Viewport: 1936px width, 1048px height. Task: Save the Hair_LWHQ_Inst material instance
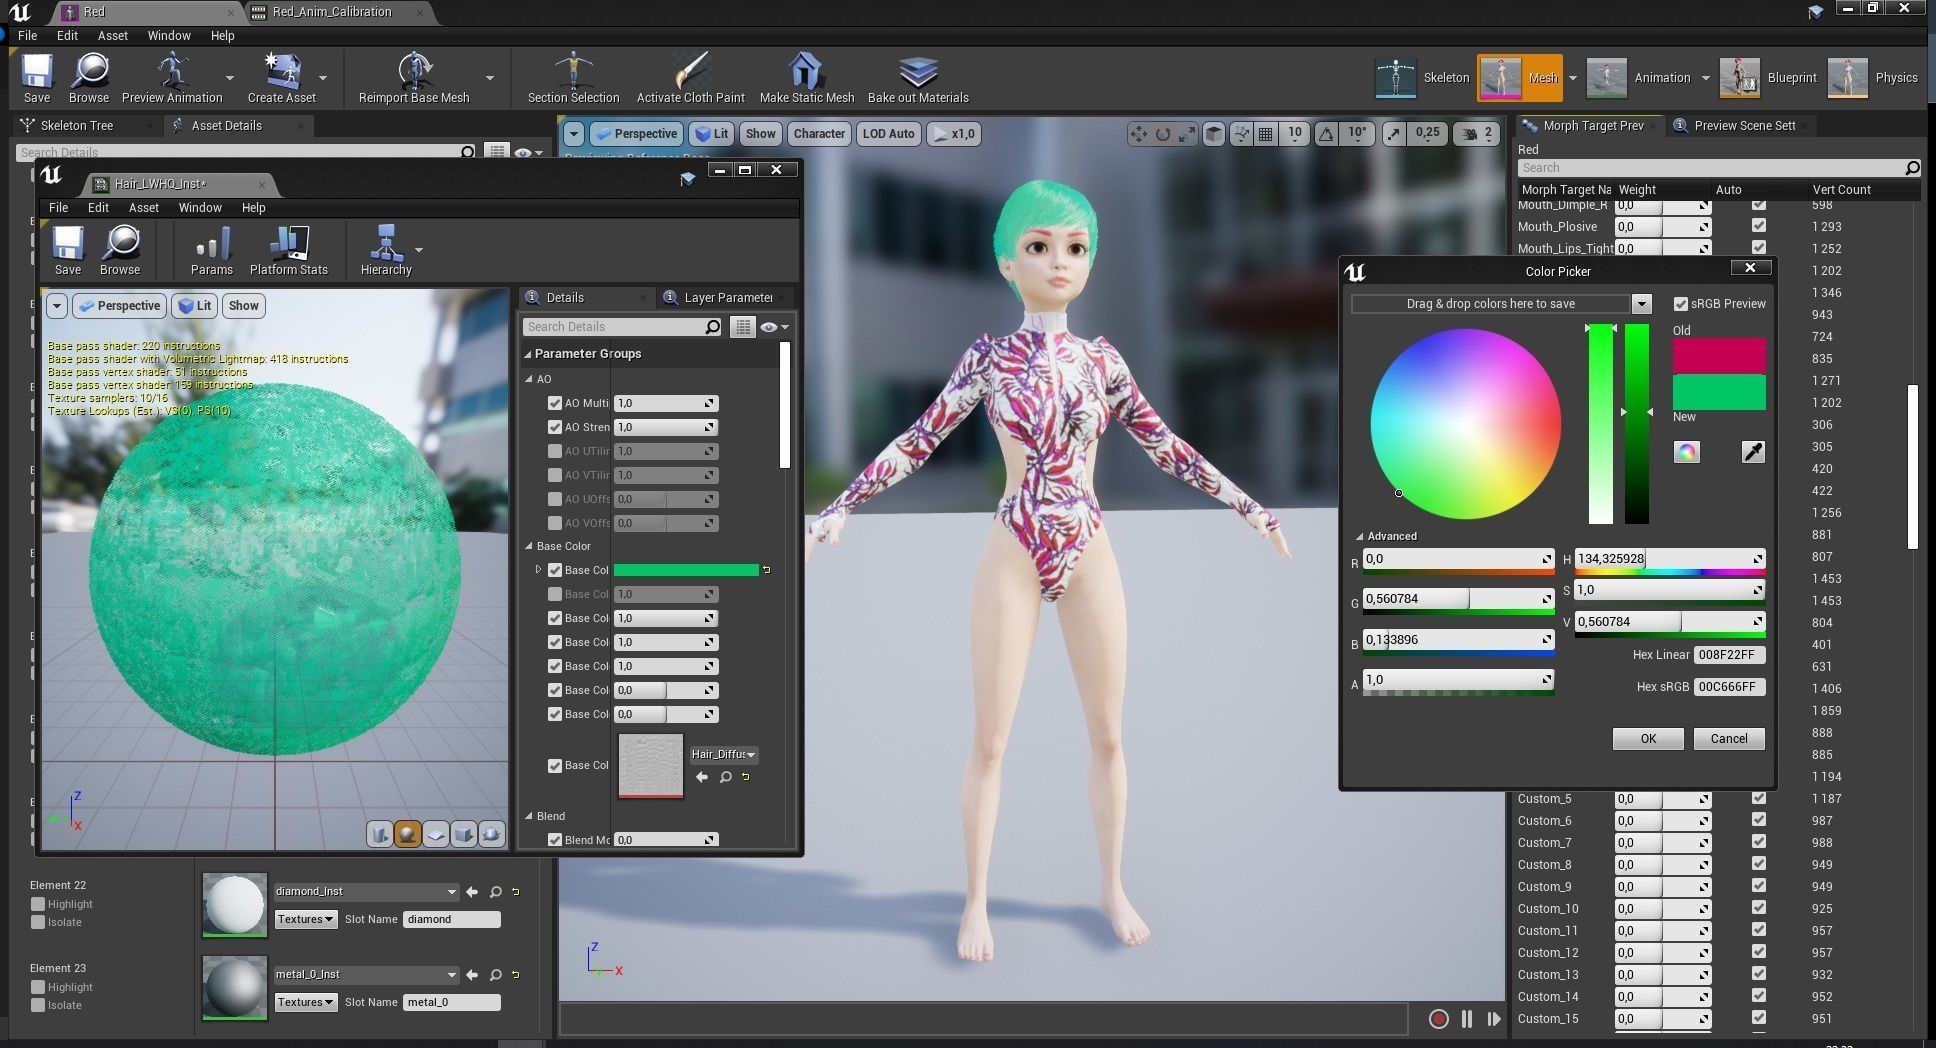pyautogui.click(x=68, y=250)
